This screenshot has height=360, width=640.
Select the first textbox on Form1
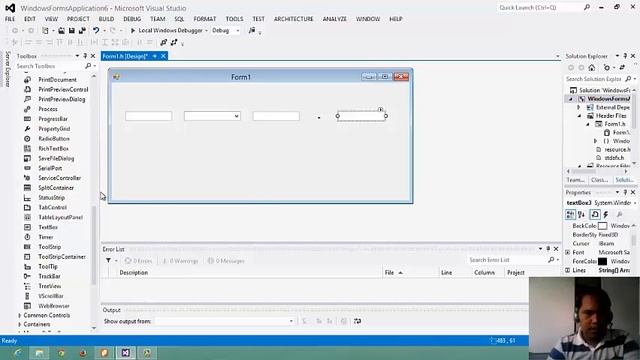point(149,116)
